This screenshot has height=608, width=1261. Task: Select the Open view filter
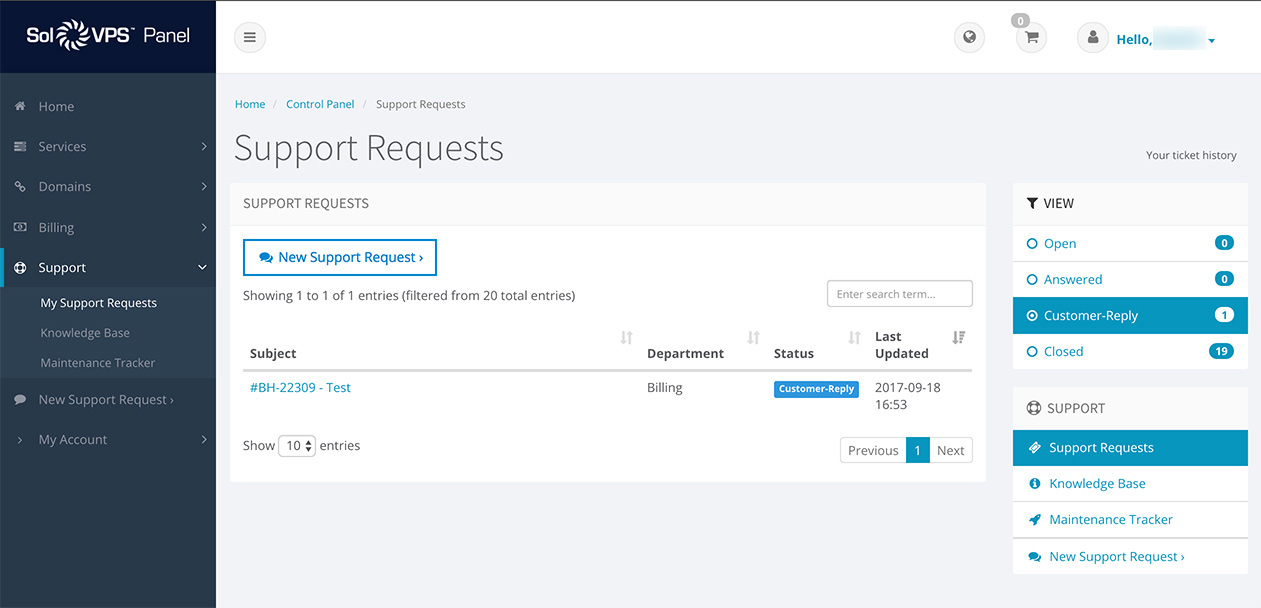coord(1060,243)
